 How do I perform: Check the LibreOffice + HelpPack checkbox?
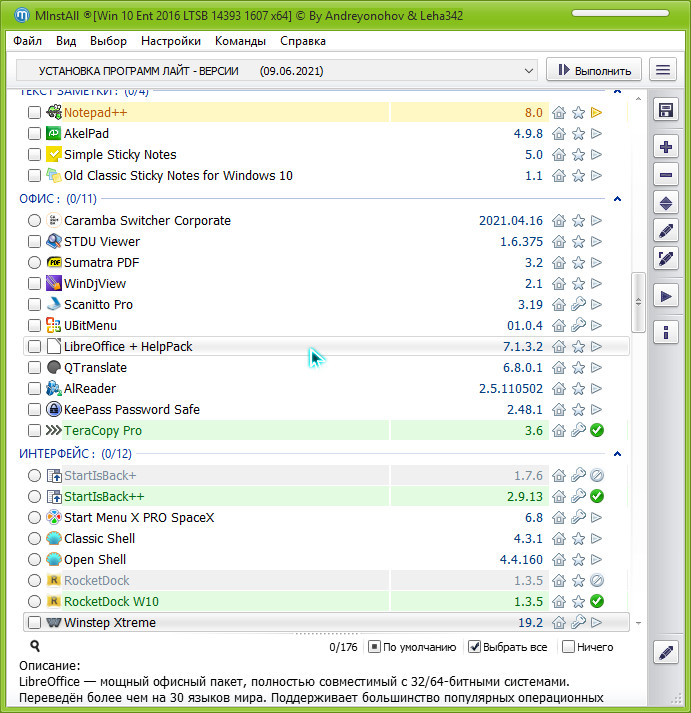[35, 347]
